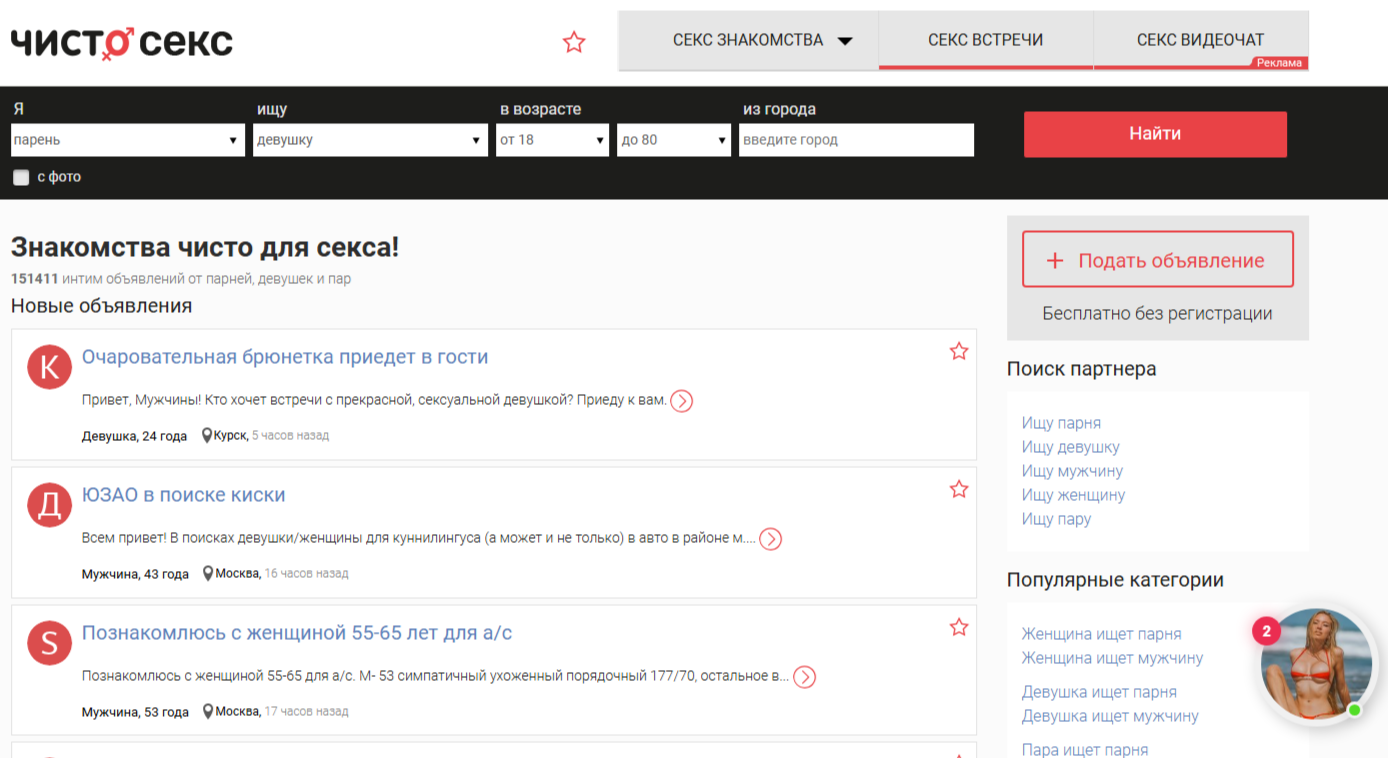Switch to the СЕКС ВСТРЕЧИ tab

985,41
